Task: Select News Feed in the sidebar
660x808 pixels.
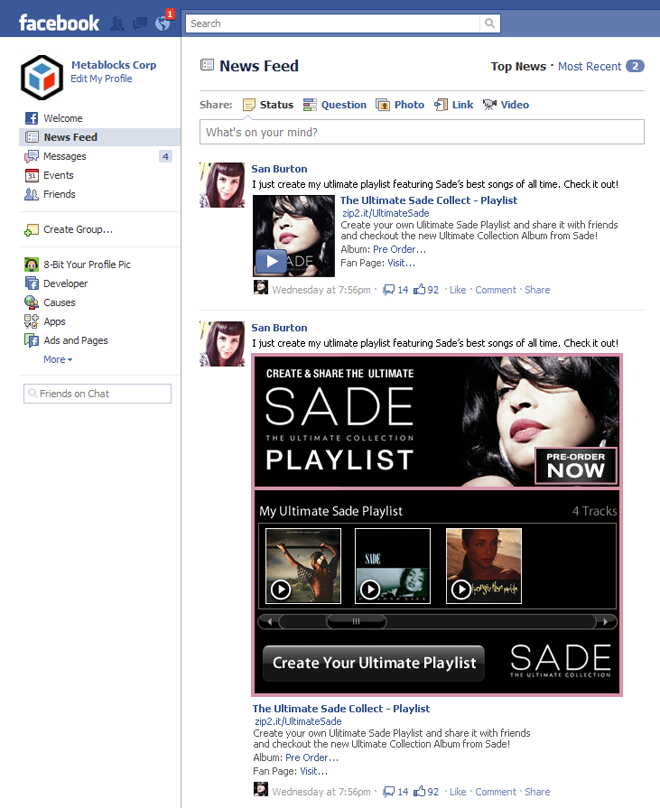Action: coord(100,137)
